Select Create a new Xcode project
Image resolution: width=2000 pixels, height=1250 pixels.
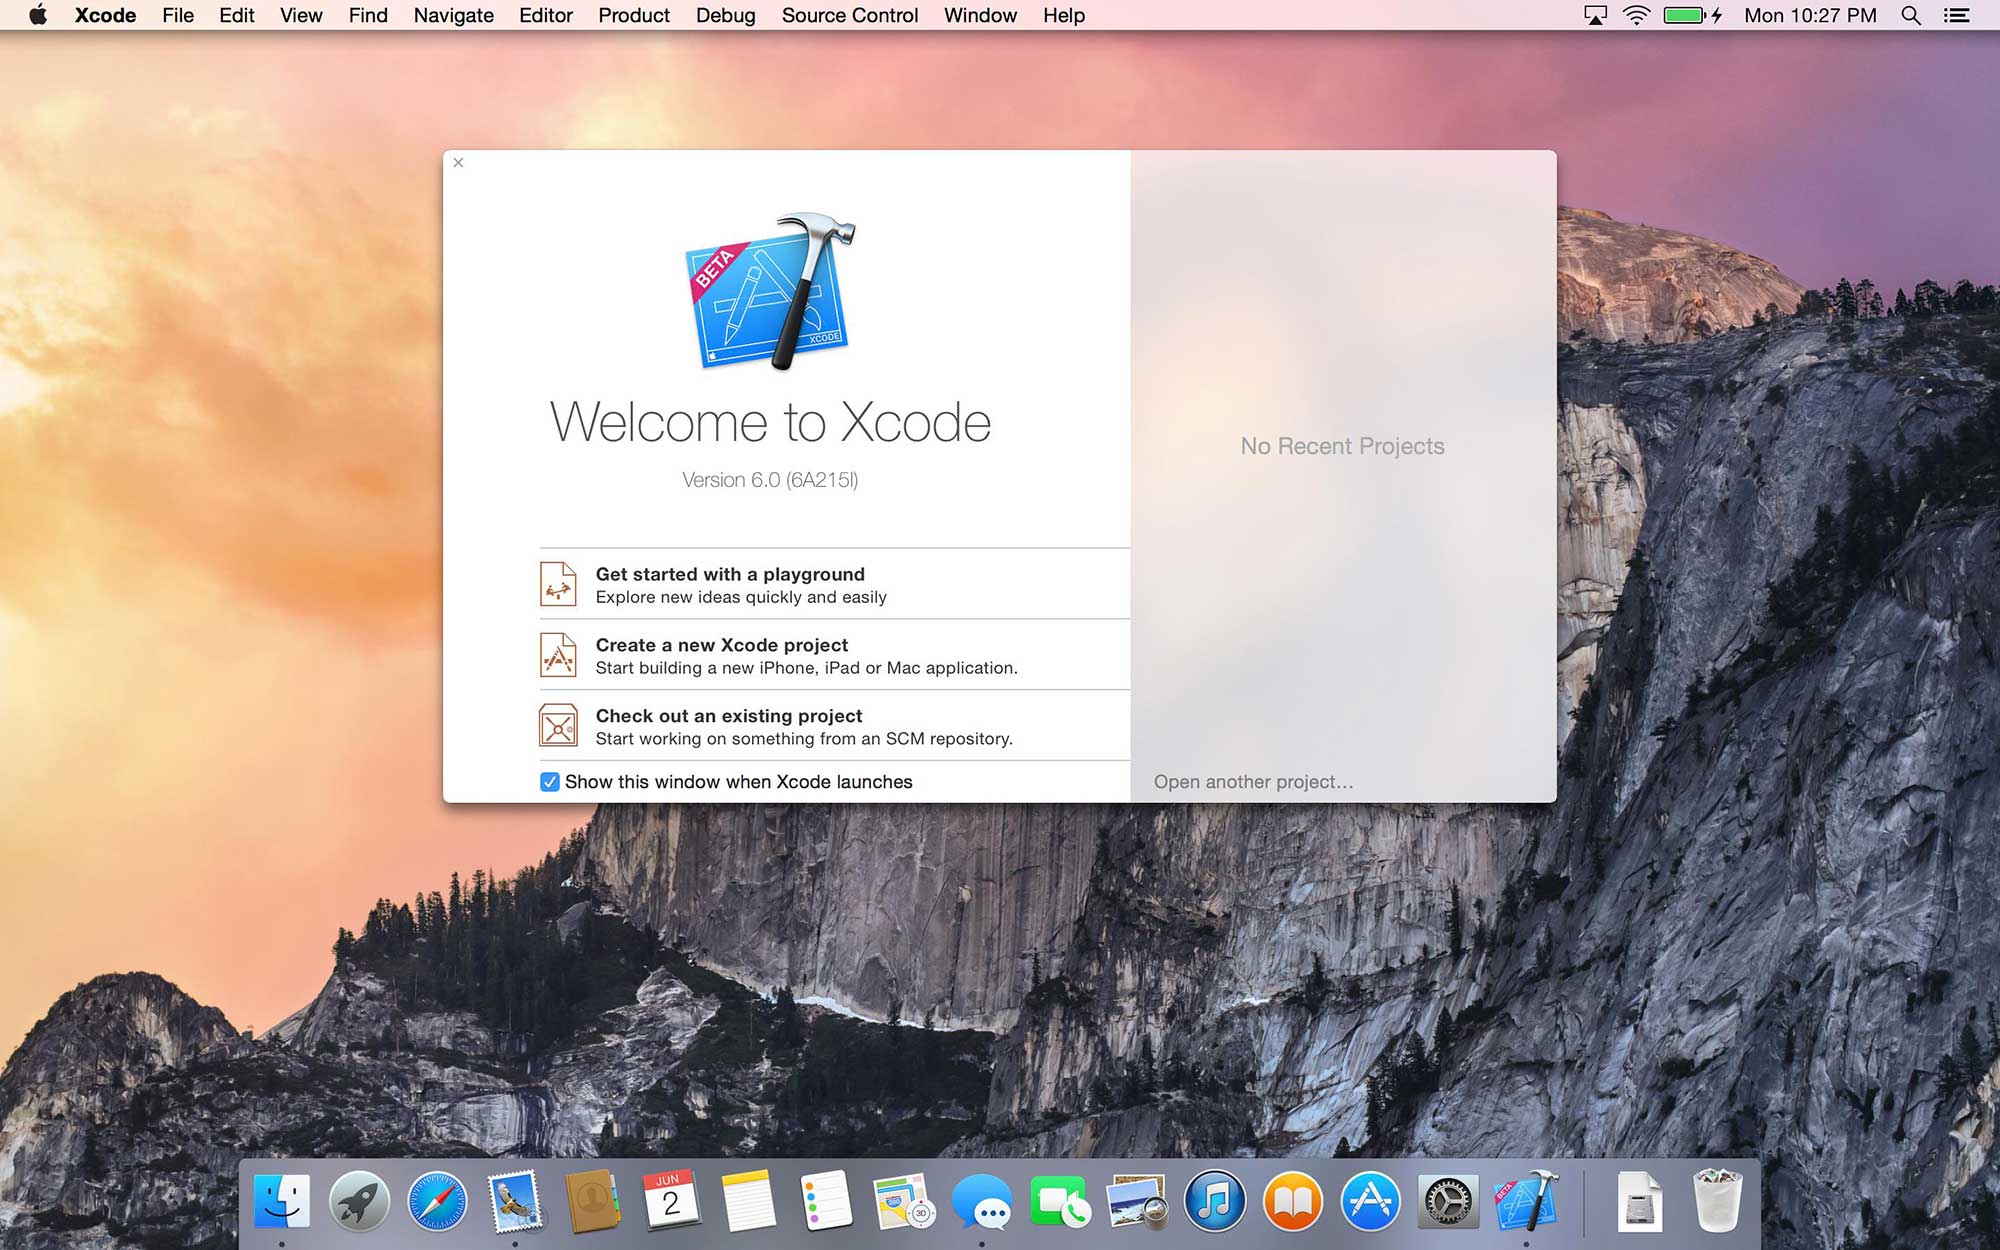pos(721,645)
